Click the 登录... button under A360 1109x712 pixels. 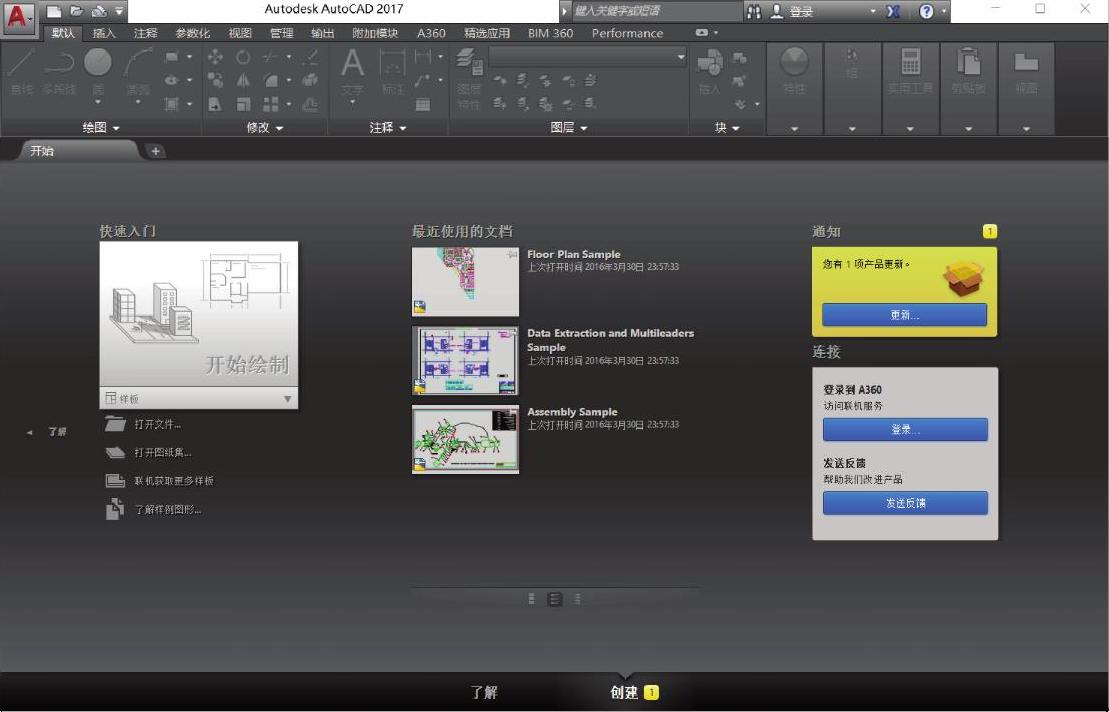pos(905,429)
